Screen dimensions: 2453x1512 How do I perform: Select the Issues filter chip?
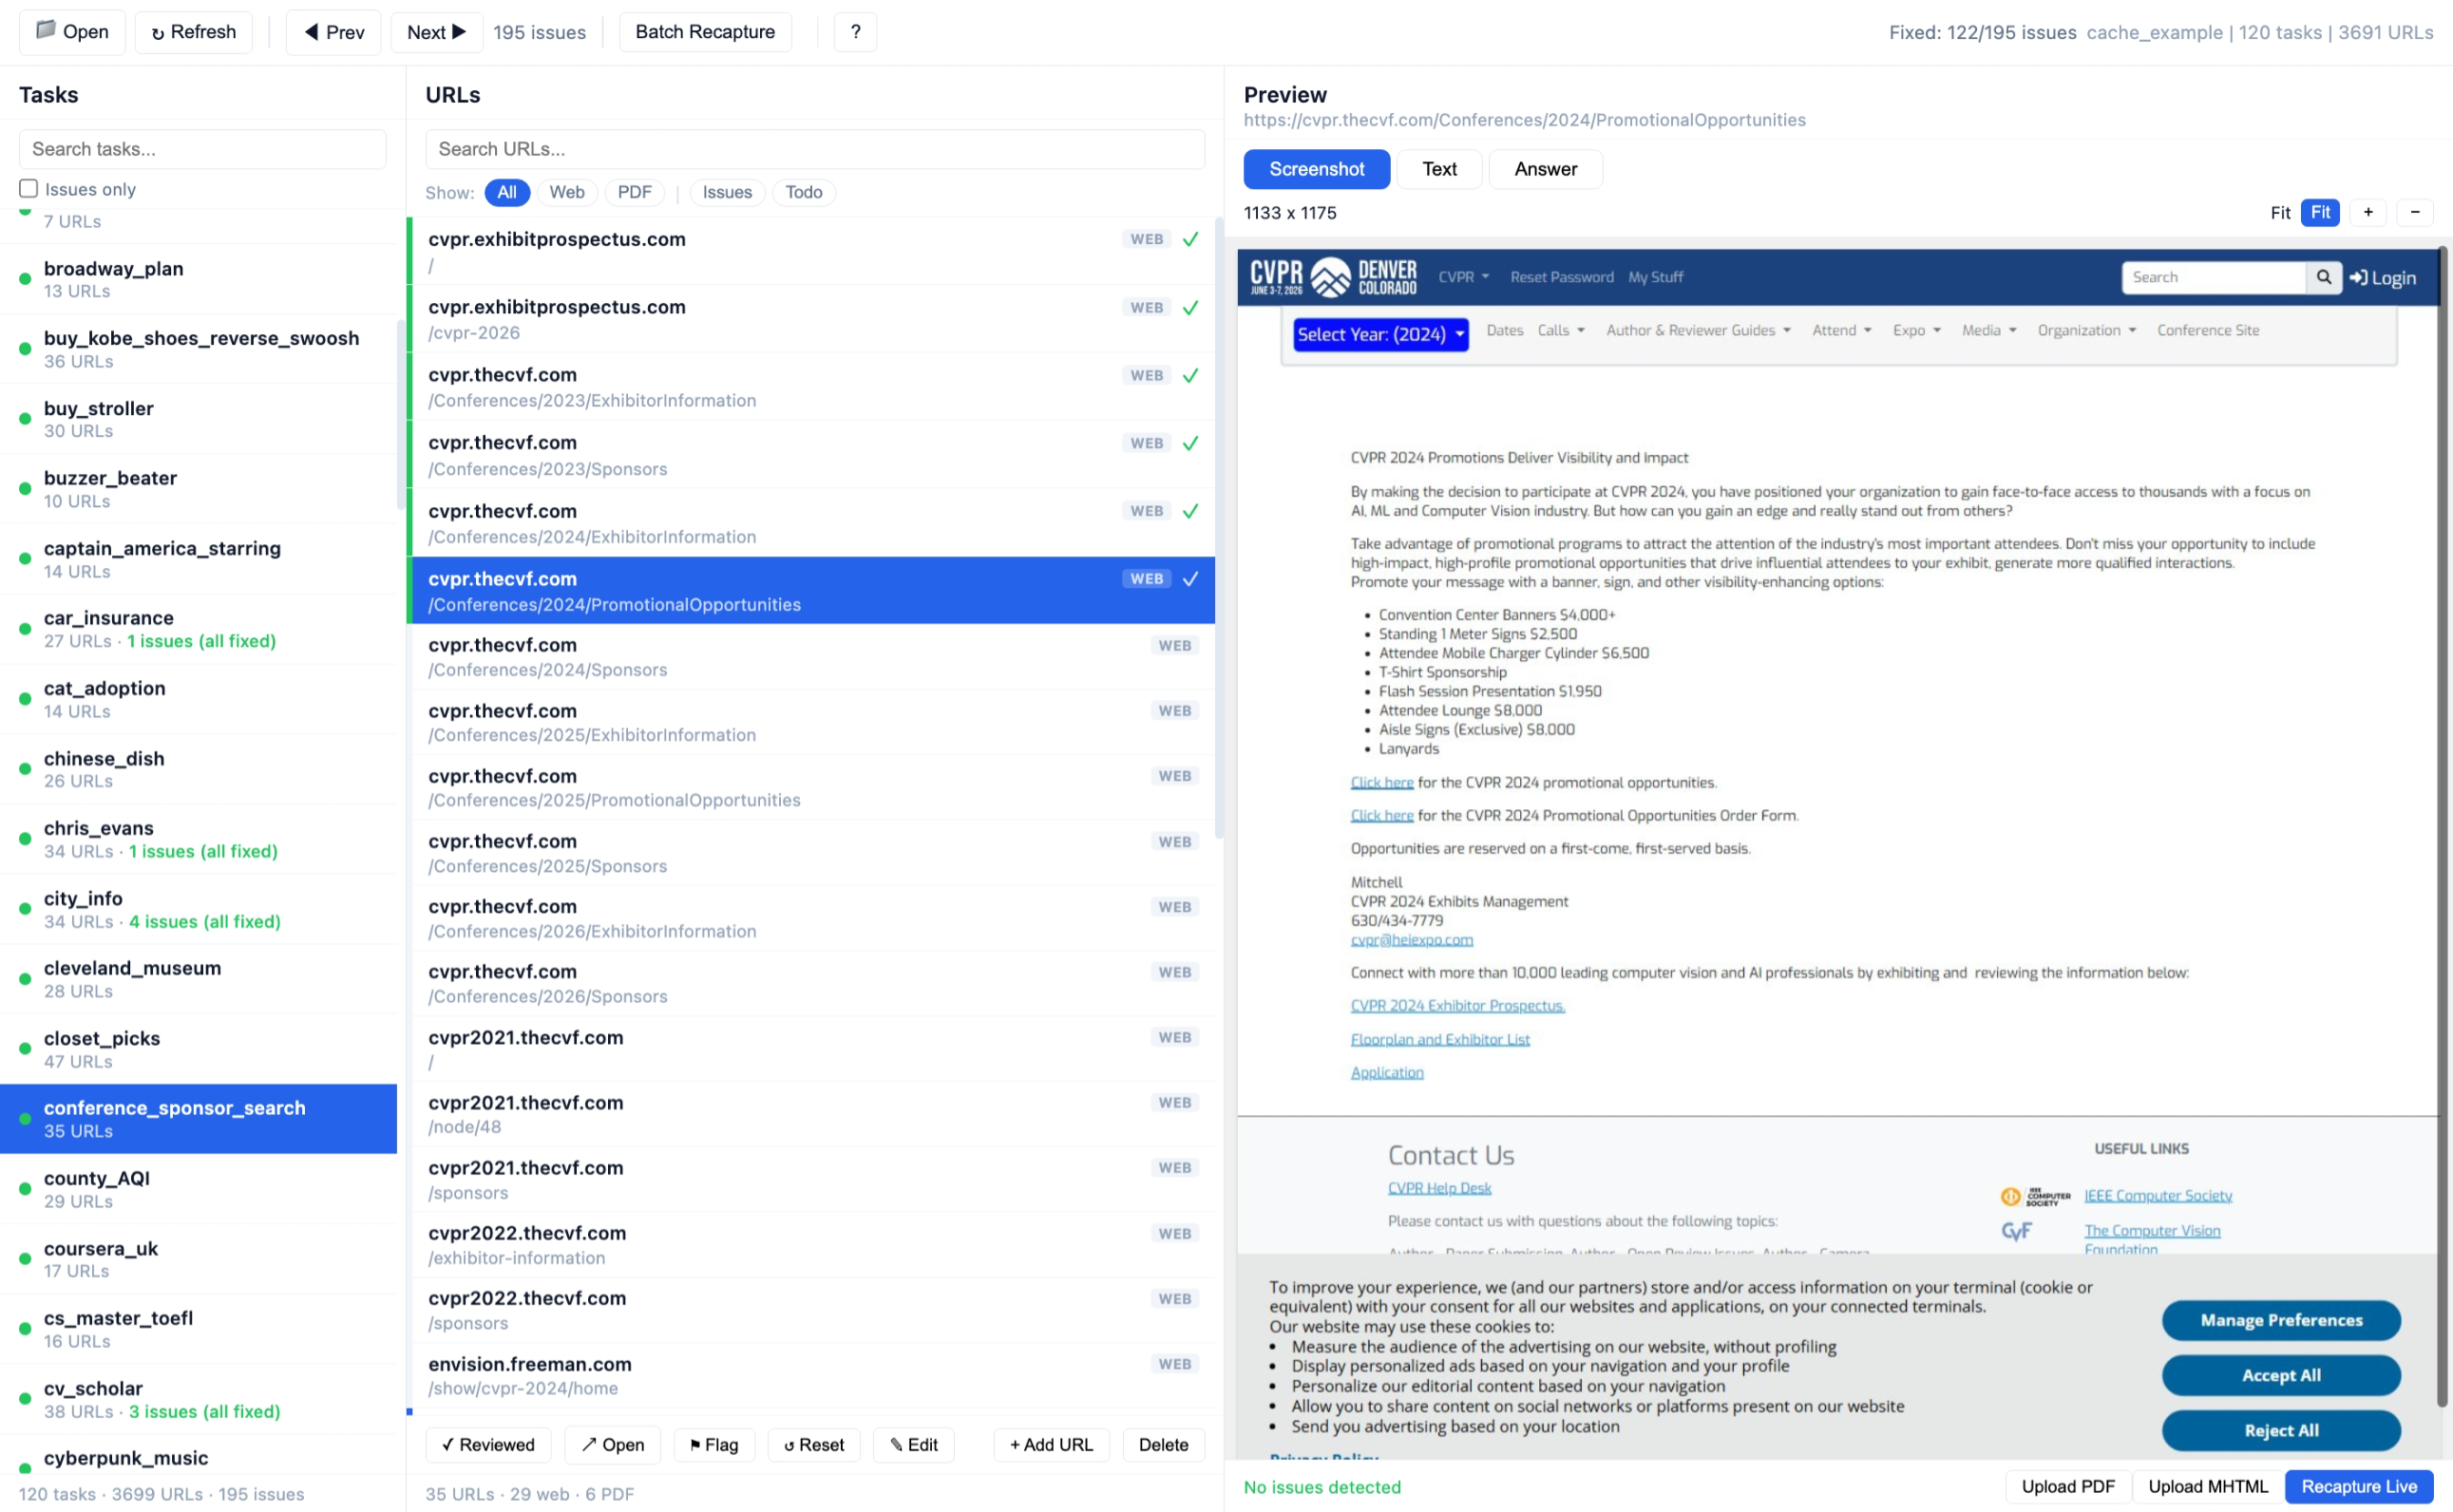[x=727, y=192]
